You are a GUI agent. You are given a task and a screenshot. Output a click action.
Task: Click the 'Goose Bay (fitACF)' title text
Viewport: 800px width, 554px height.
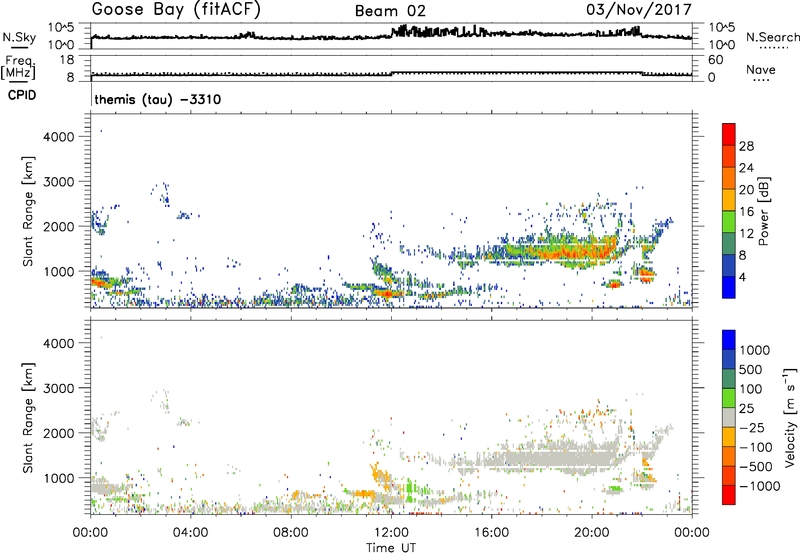coord(176,10)
